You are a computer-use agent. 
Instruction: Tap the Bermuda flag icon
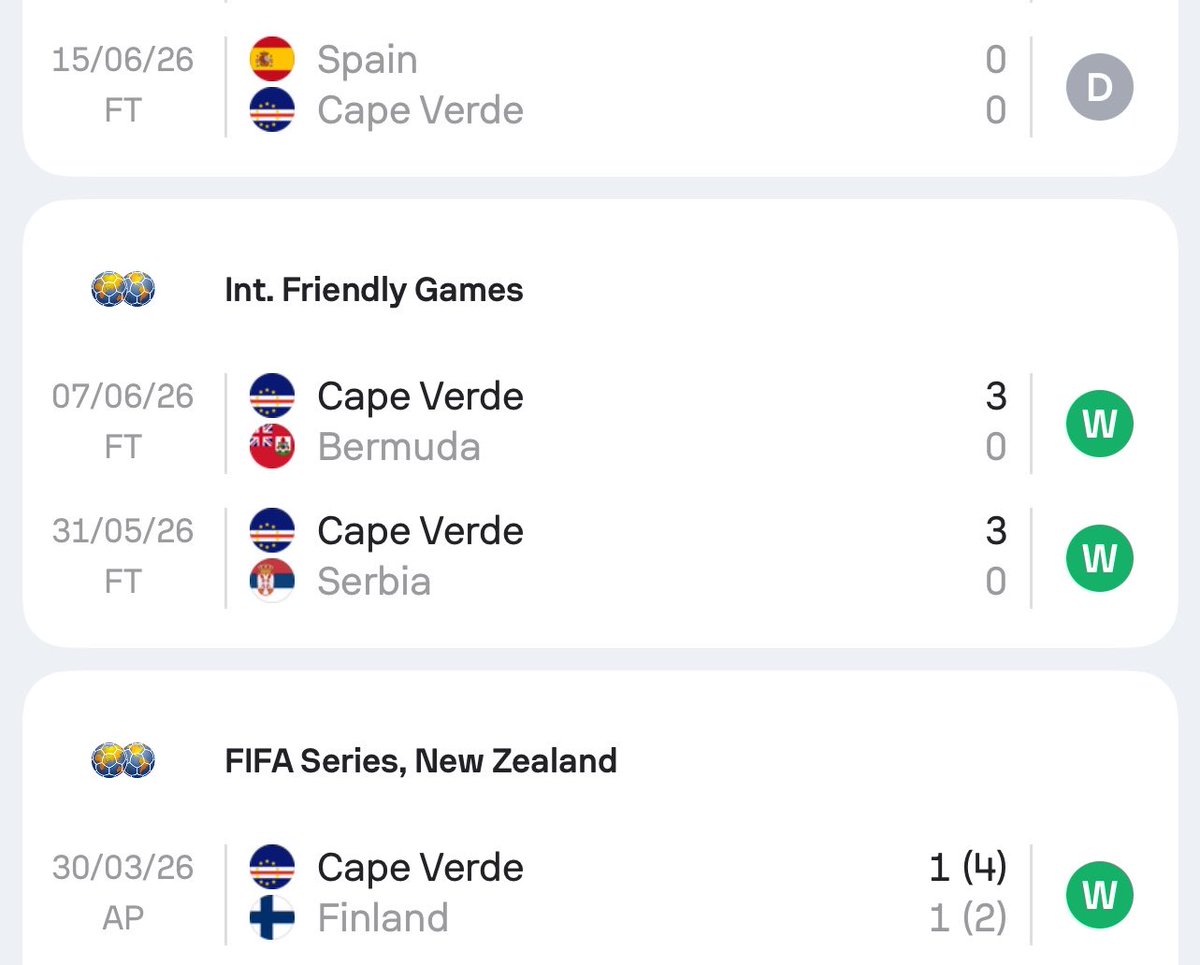pos(272,446)
